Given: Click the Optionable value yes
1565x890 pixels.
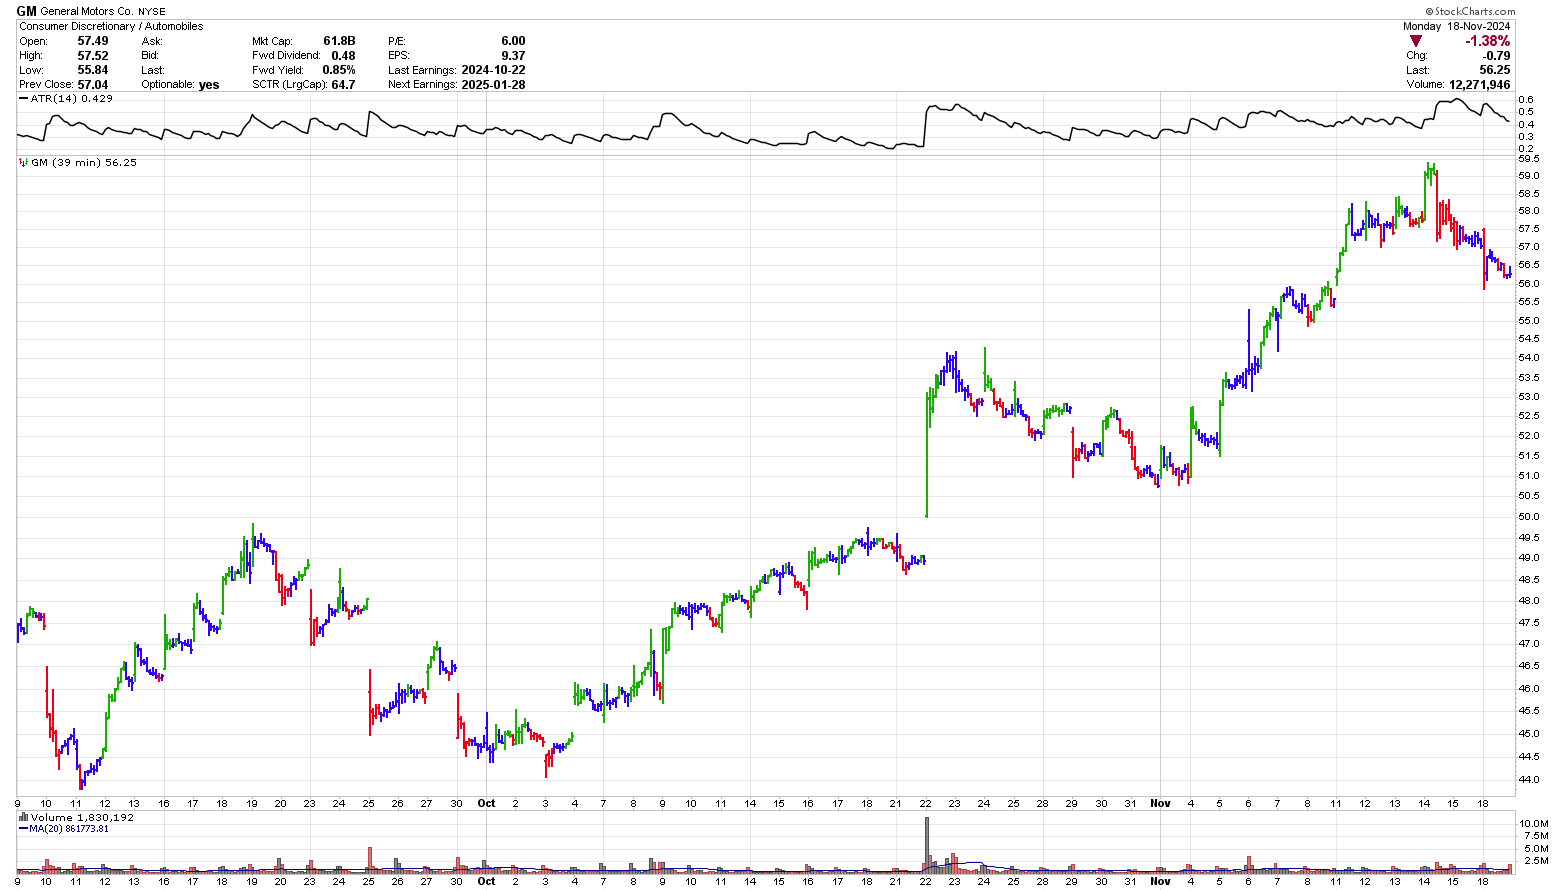Looking at the screenshot, I should pyautogui.click(x=209, y=85).
